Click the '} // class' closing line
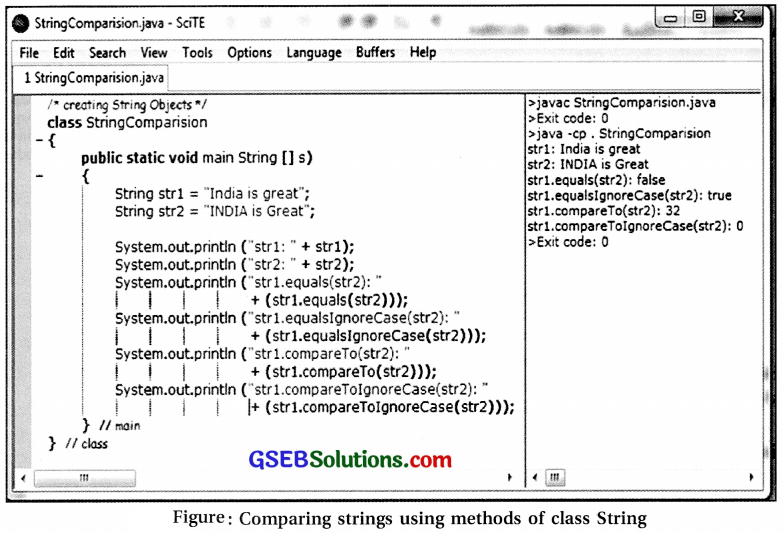 click(78, 443)
